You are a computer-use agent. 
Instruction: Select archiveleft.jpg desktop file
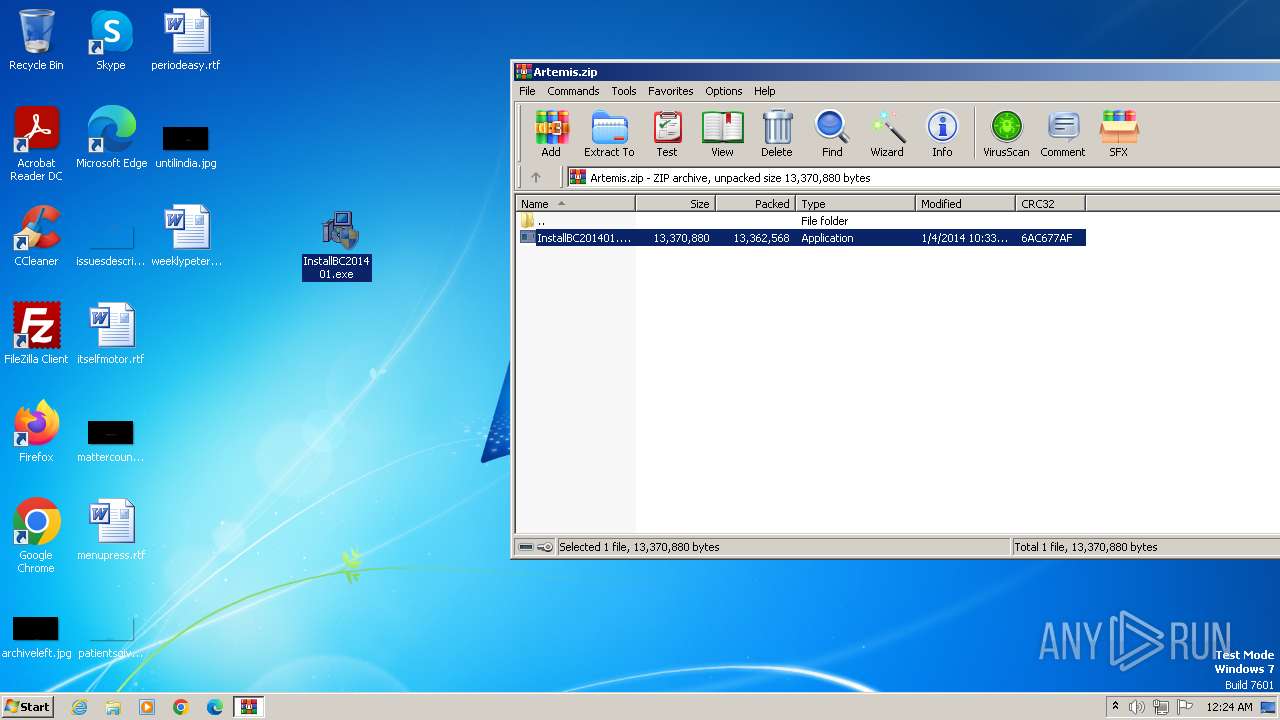tap(36, 637)
